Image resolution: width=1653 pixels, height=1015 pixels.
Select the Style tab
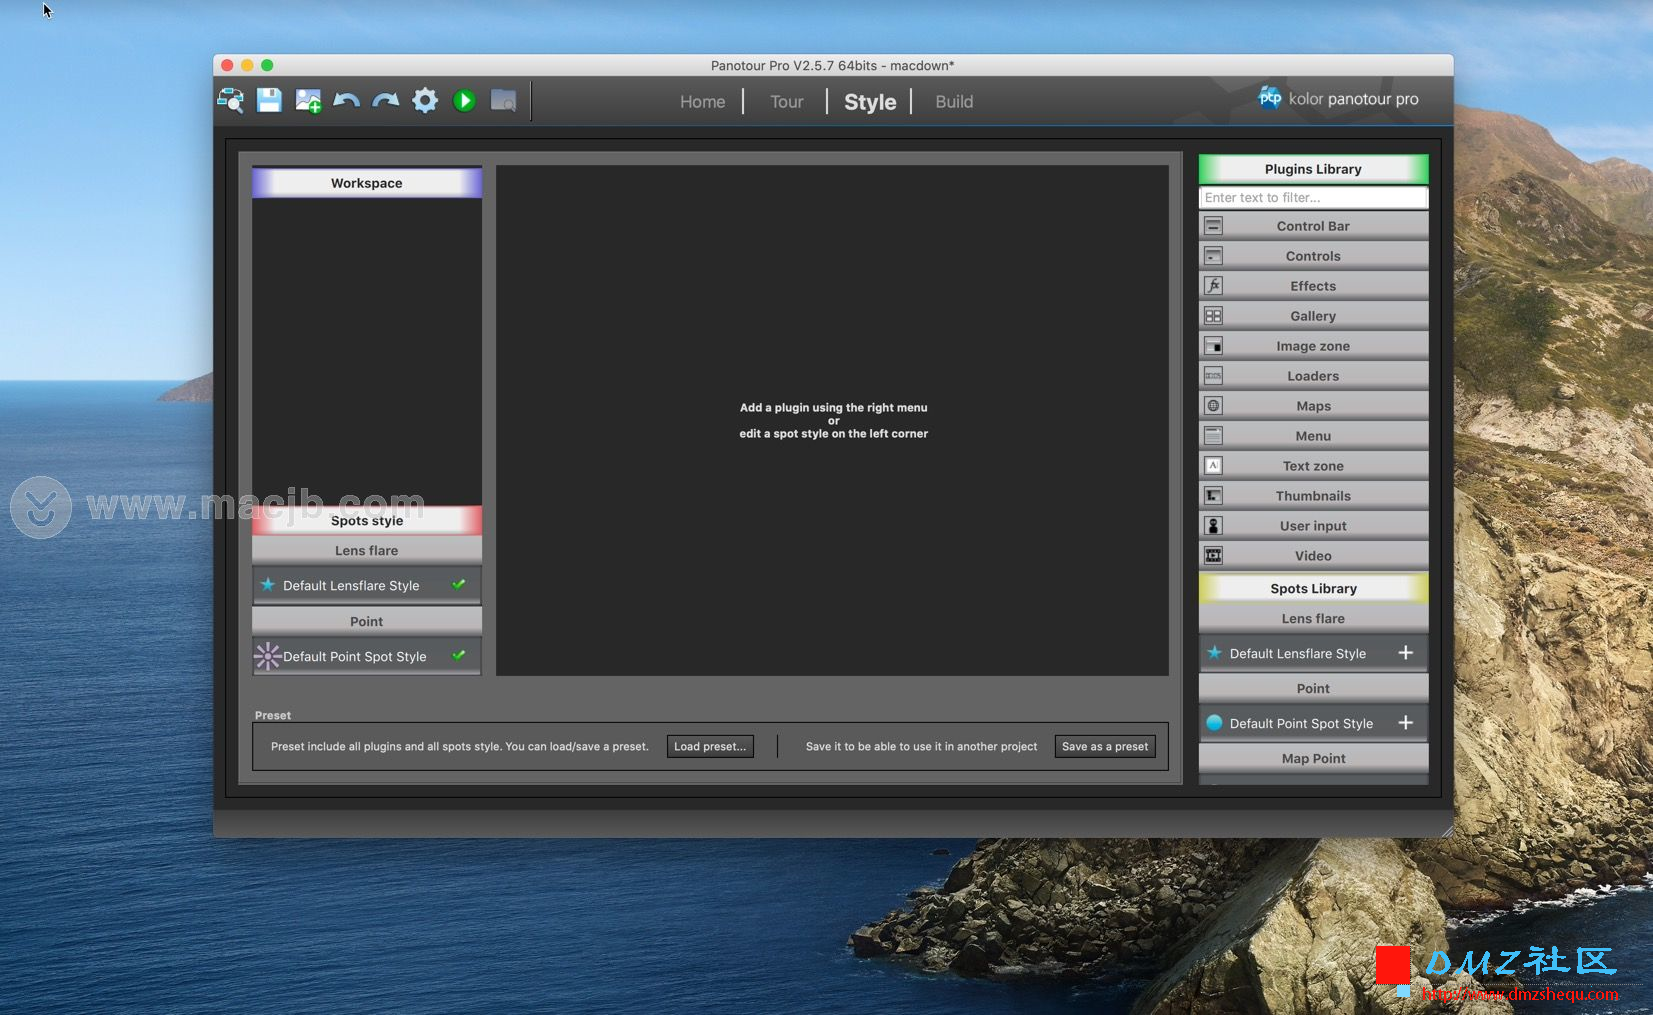870,102
